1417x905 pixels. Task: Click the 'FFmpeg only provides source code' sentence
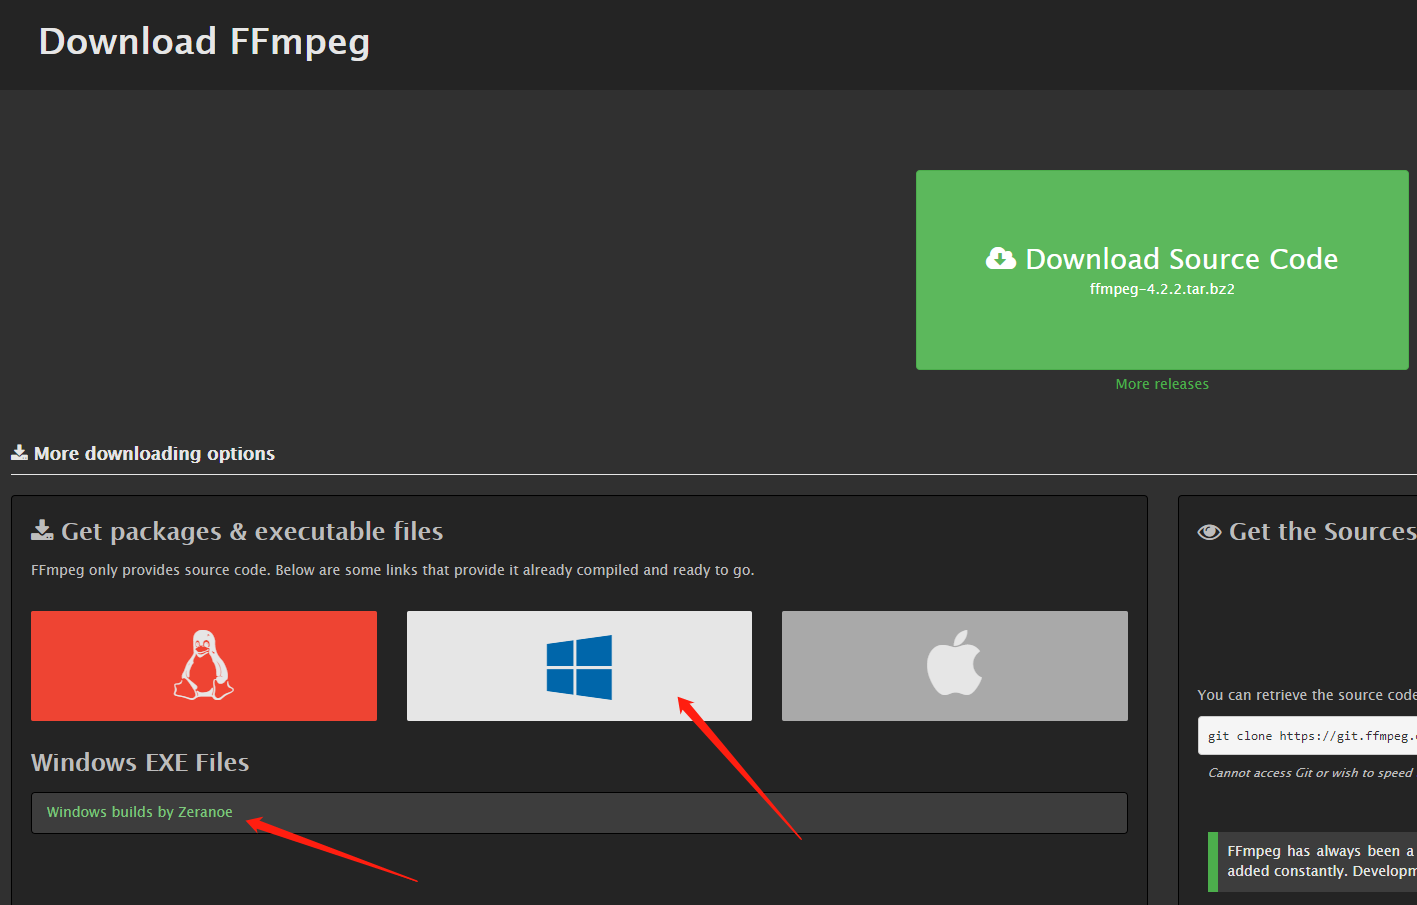click(392, 570)
